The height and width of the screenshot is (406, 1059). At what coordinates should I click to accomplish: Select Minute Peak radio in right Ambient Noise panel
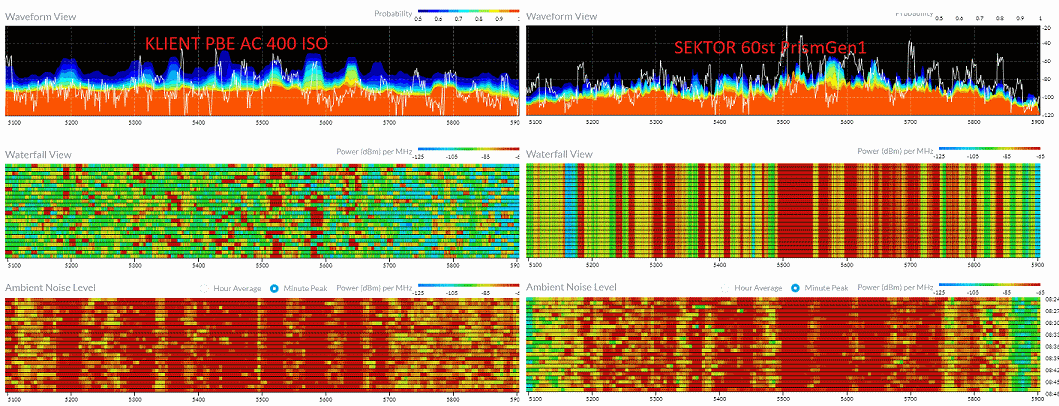click(795, 288)
